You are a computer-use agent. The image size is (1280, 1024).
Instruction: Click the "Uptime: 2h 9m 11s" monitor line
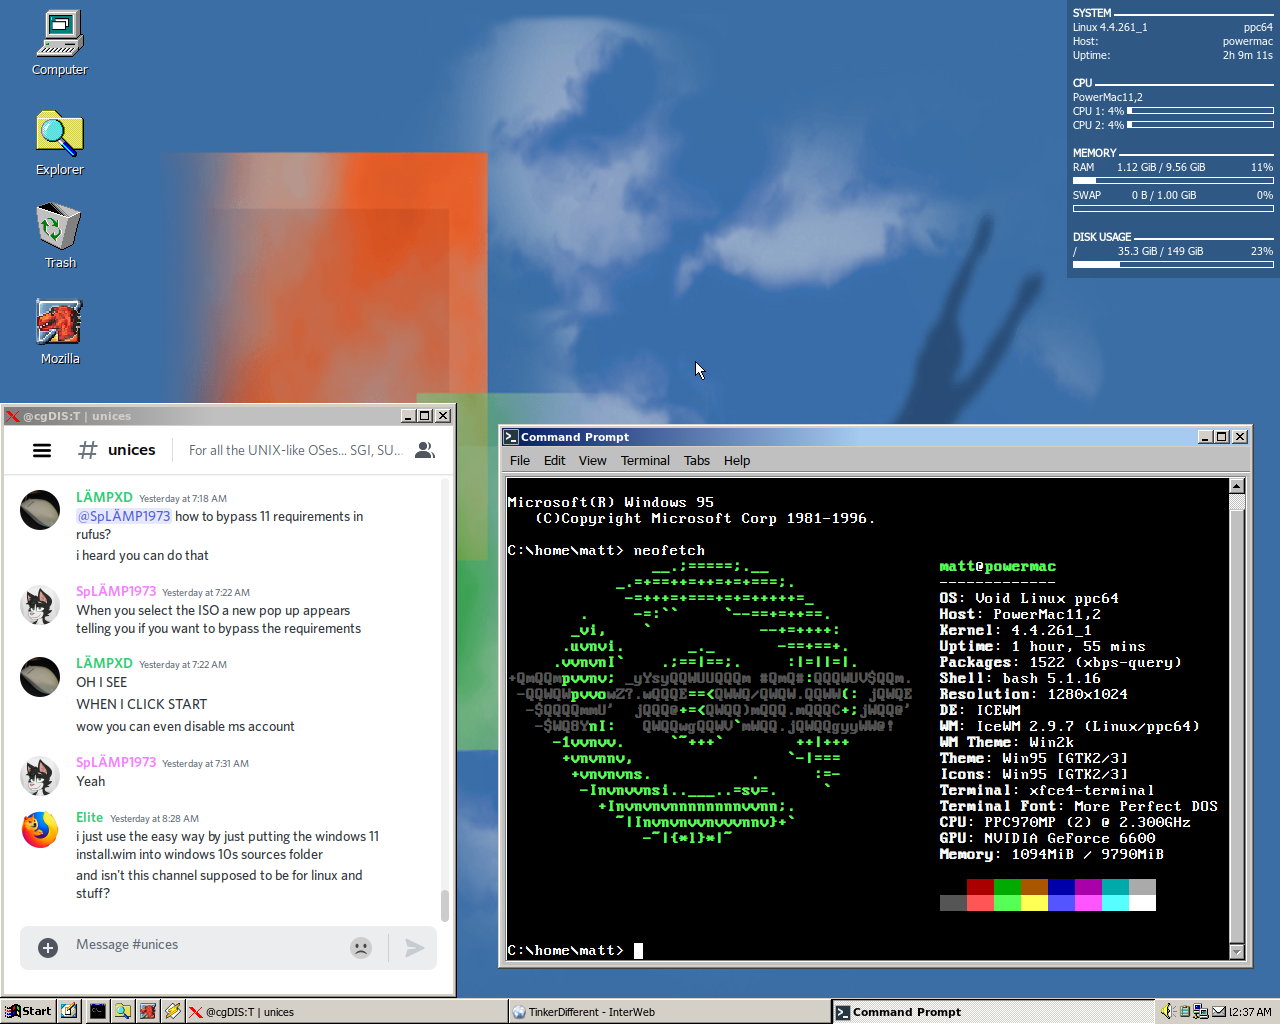[1173, 55]
